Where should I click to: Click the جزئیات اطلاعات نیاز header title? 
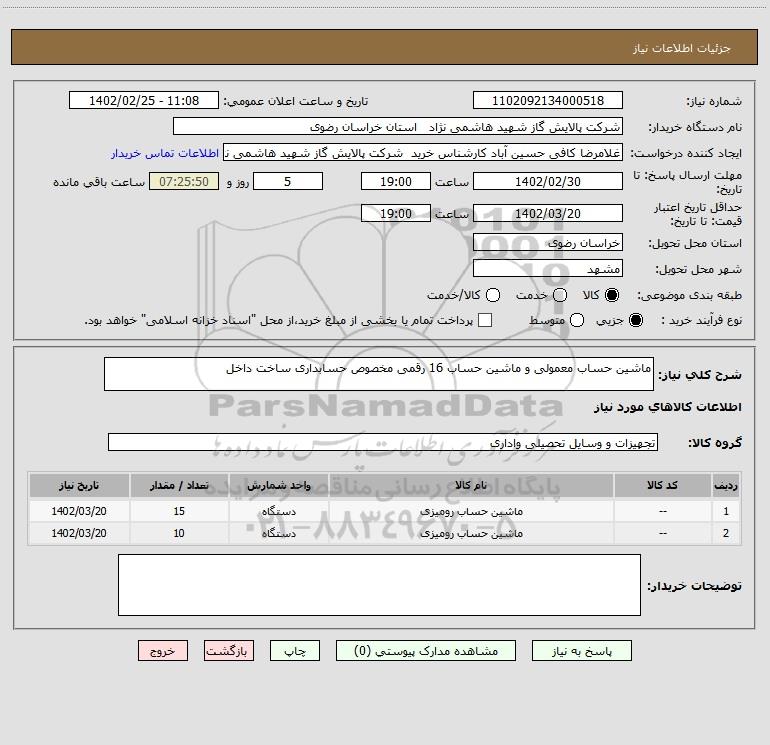pos(682,48)
